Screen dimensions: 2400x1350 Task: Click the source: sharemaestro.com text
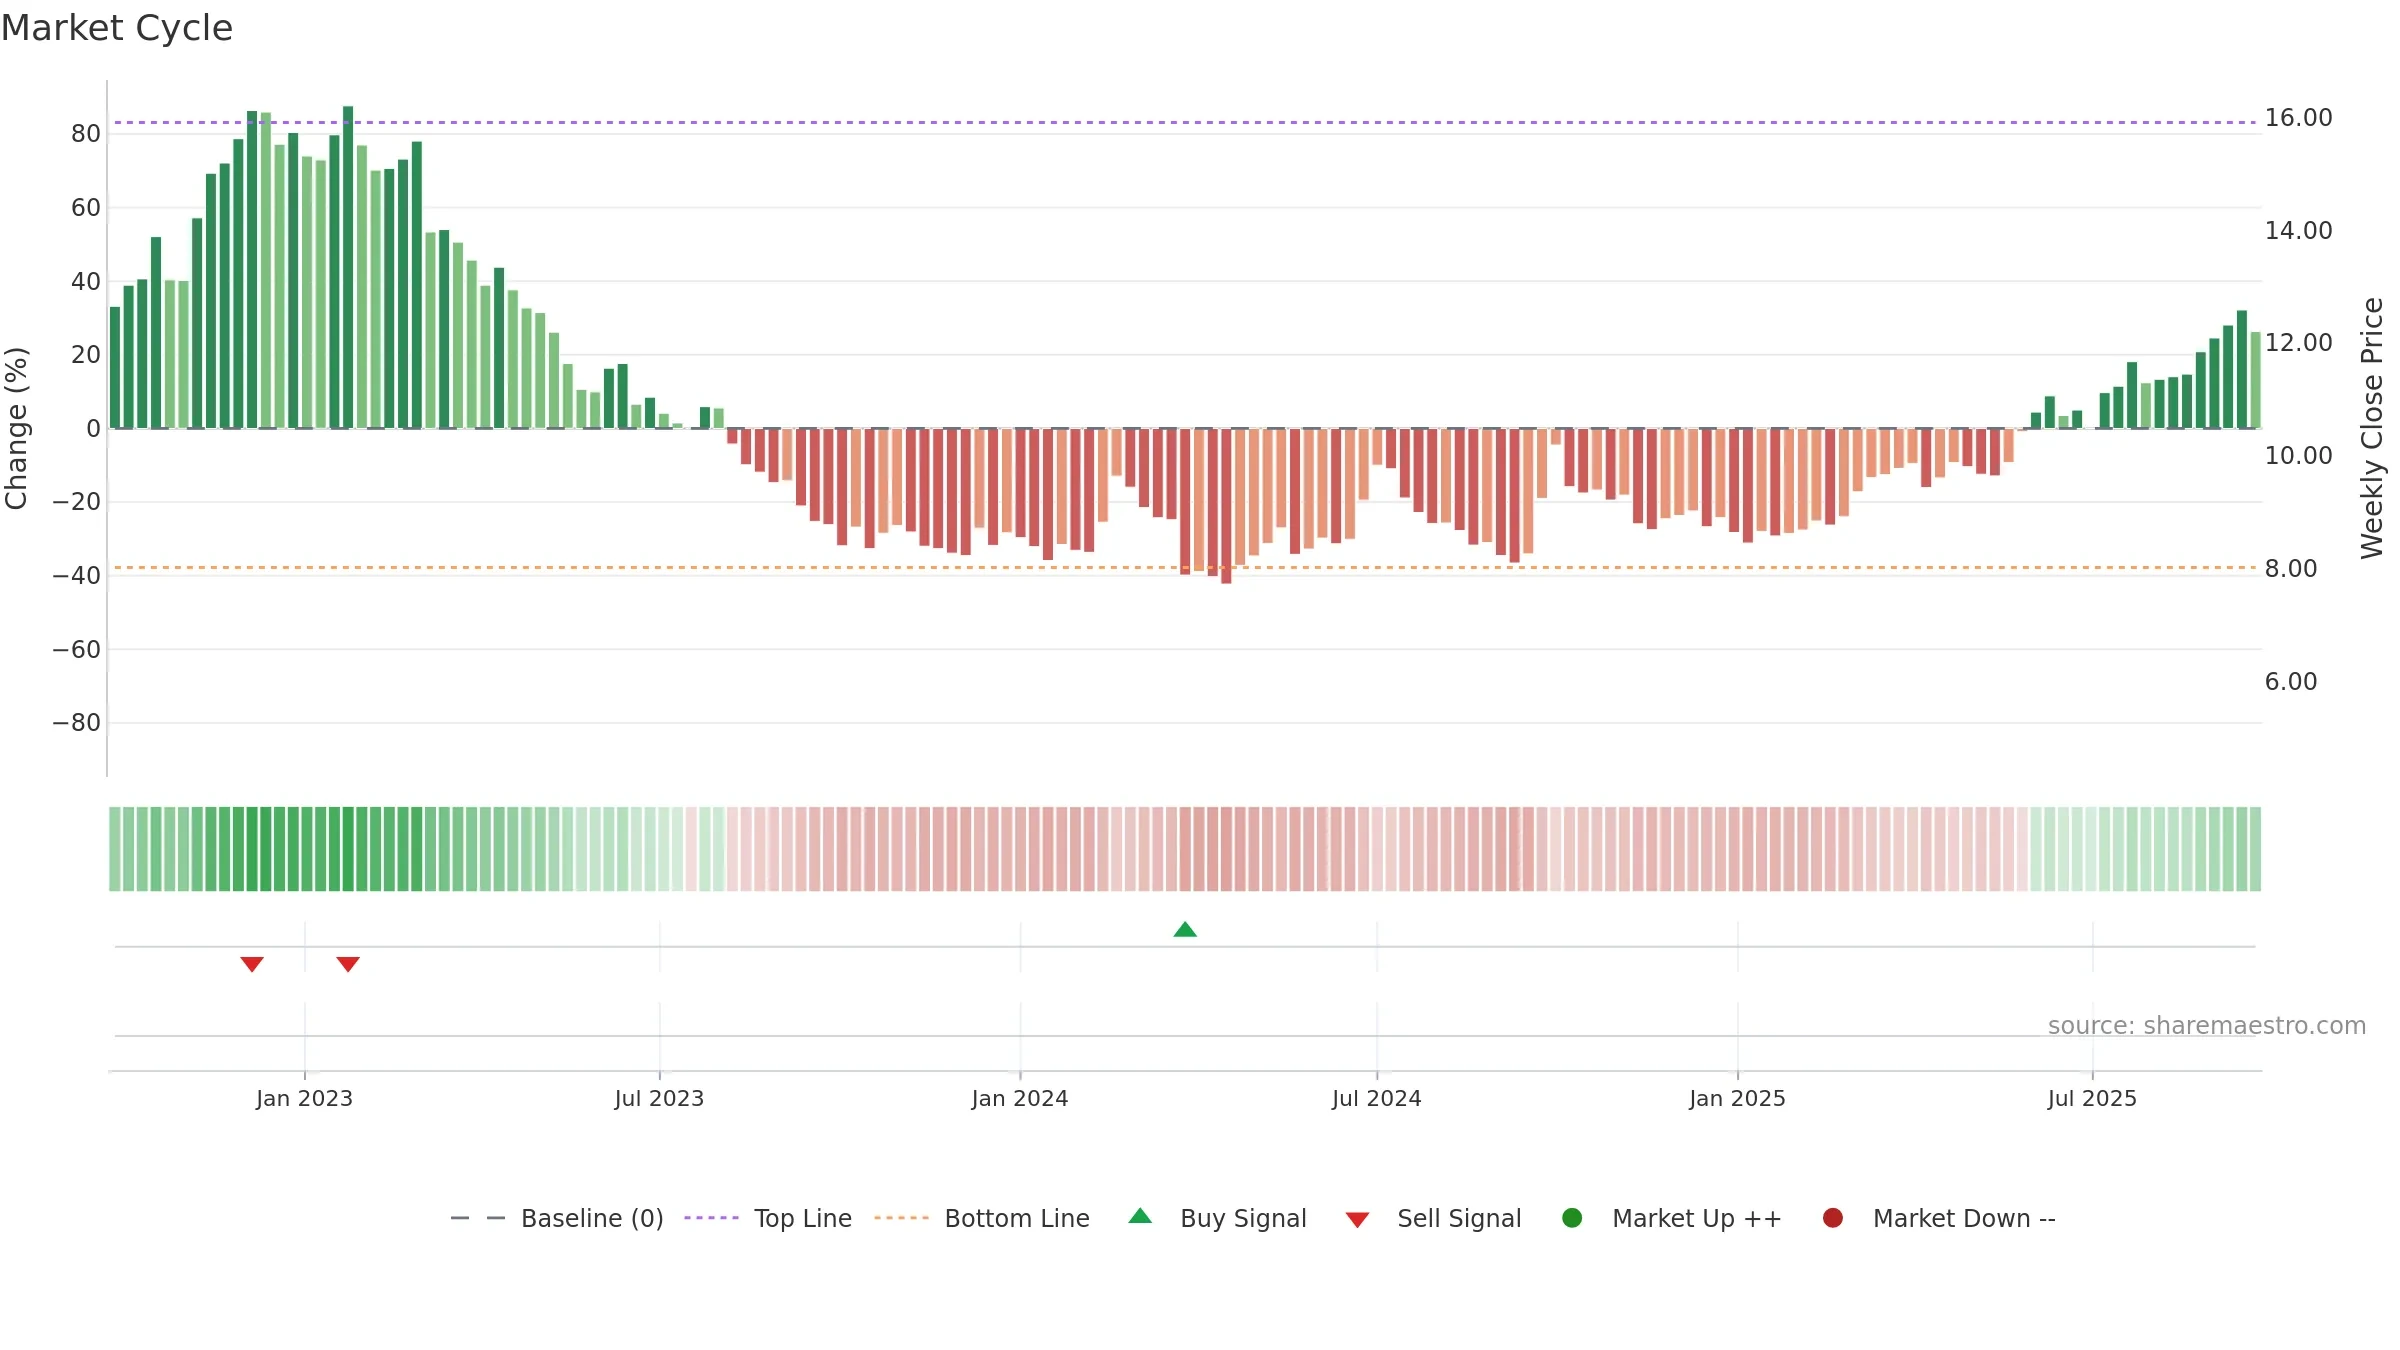tap(2207, 1026)
